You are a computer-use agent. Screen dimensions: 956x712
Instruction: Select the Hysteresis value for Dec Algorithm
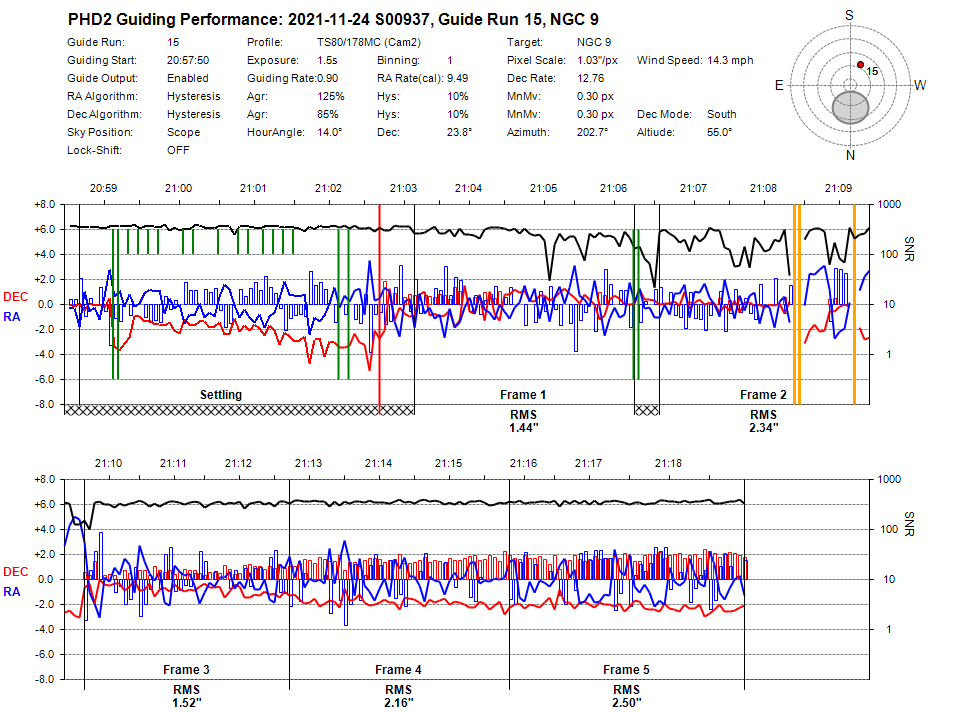[194, 114]
